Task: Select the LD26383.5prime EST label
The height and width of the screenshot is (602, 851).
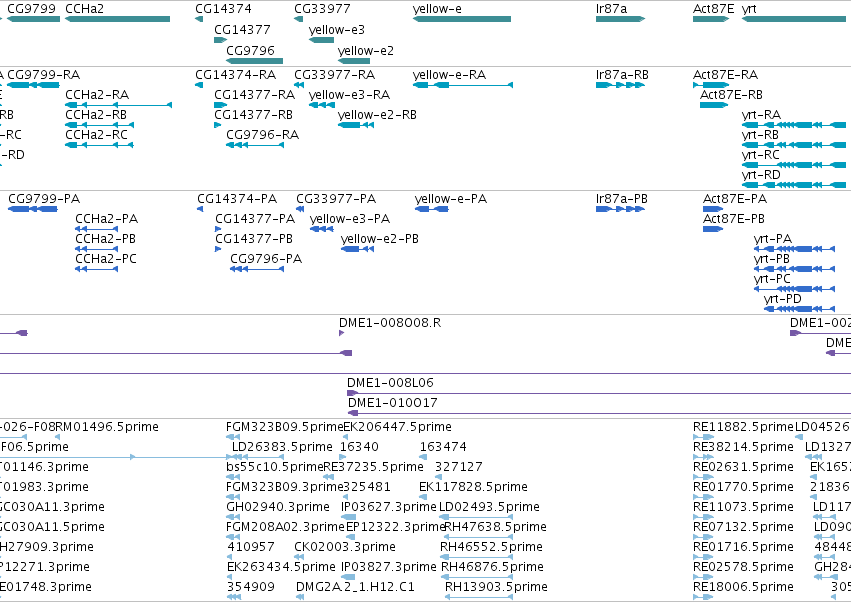Action: coord(282,447)
